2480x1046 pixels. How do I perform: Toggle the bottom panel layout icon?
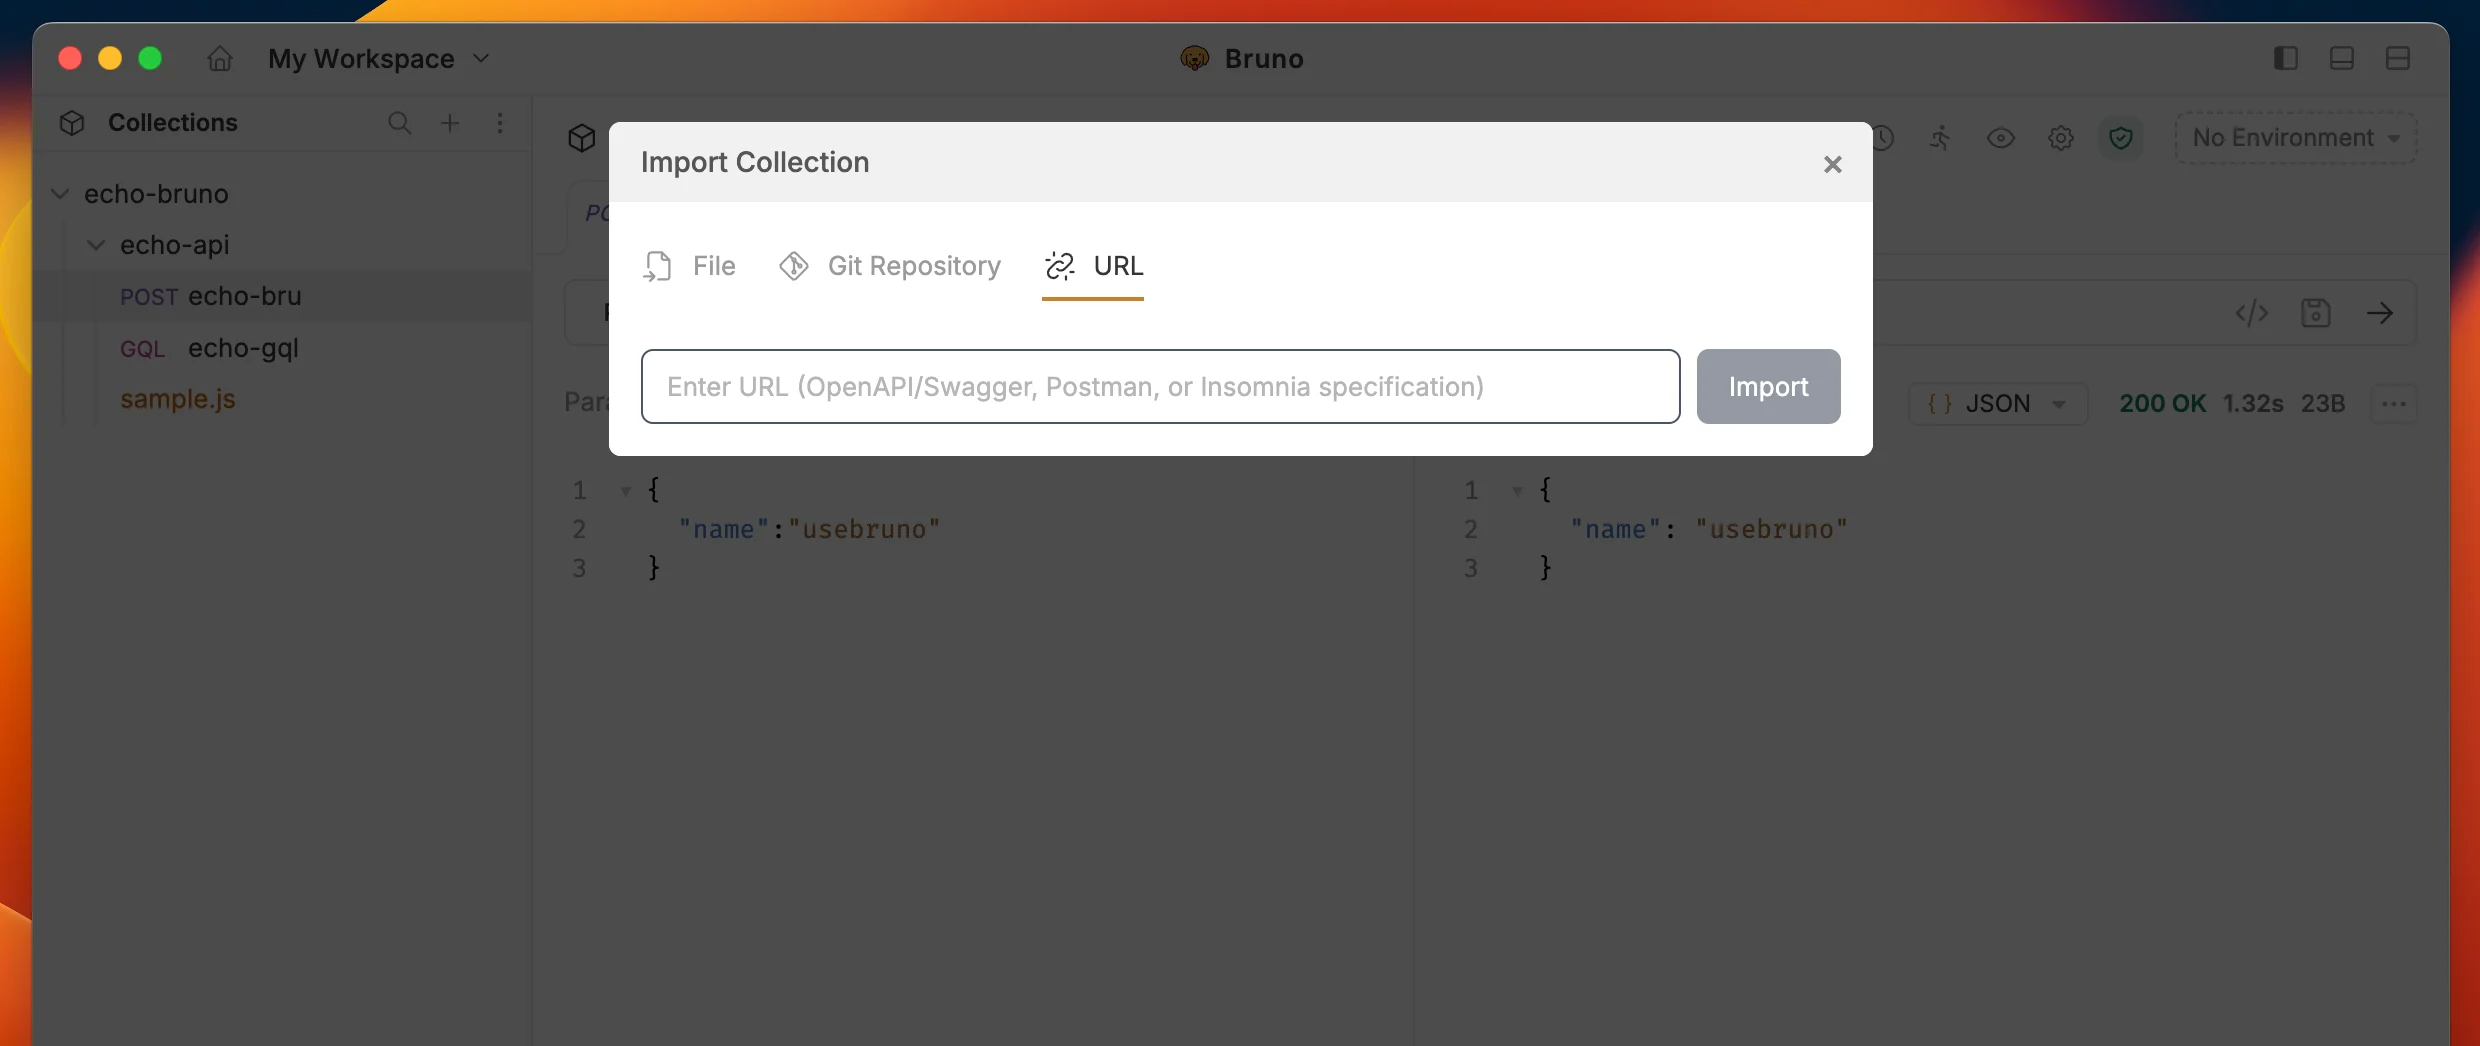[x=2341, y=58]
